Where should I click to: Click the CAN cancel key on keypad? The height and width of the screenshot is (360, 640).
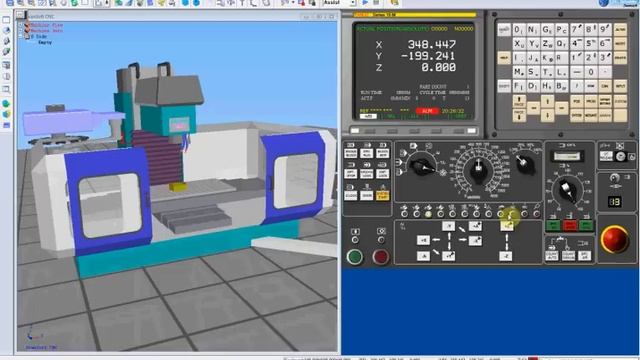point(605,86)
